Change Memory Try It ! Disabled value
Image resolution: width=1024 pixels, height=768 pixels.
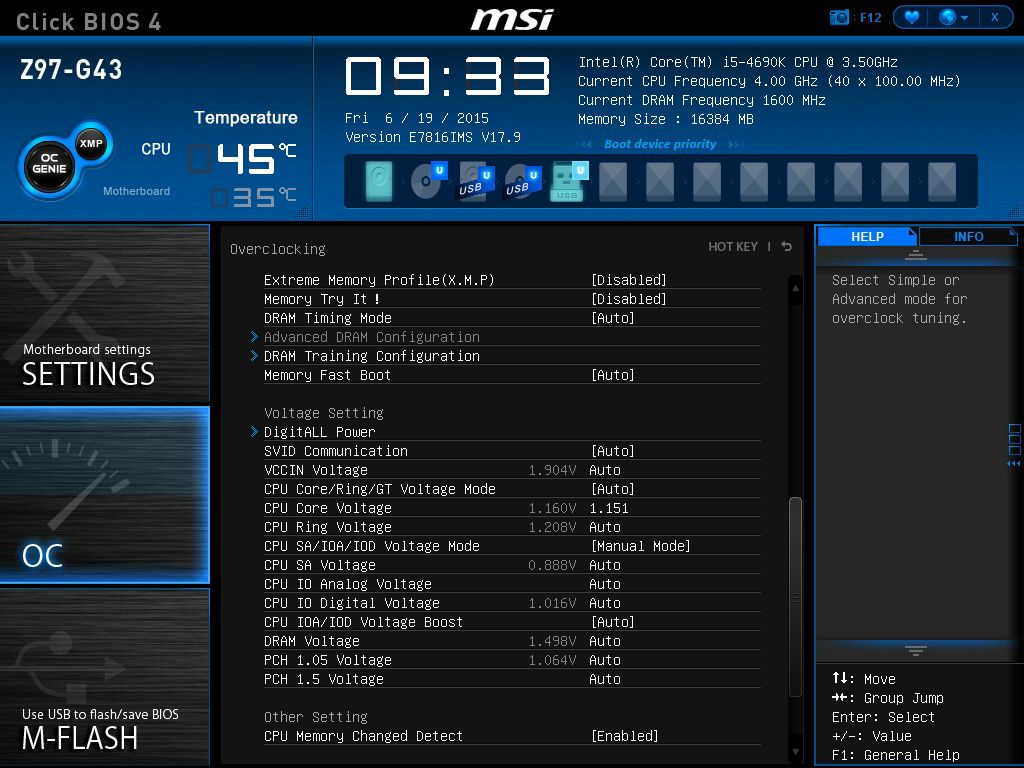tap(628, 298)
